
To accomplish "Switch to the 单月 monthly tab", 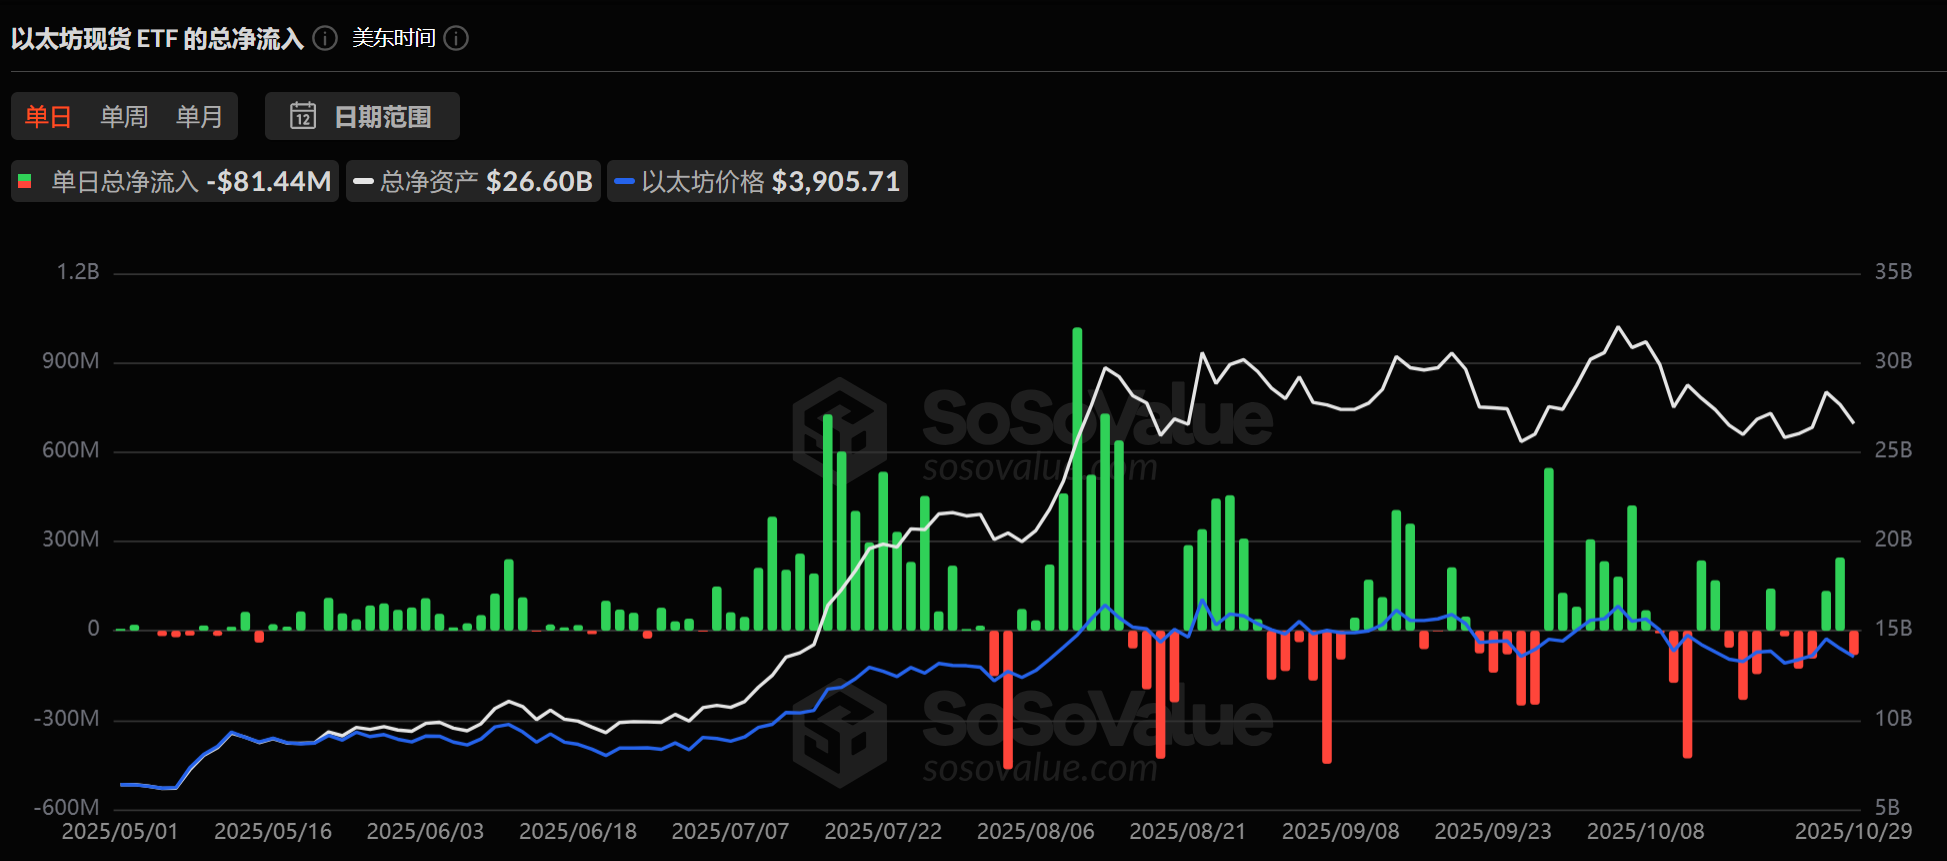I will (x=199, y=116).
